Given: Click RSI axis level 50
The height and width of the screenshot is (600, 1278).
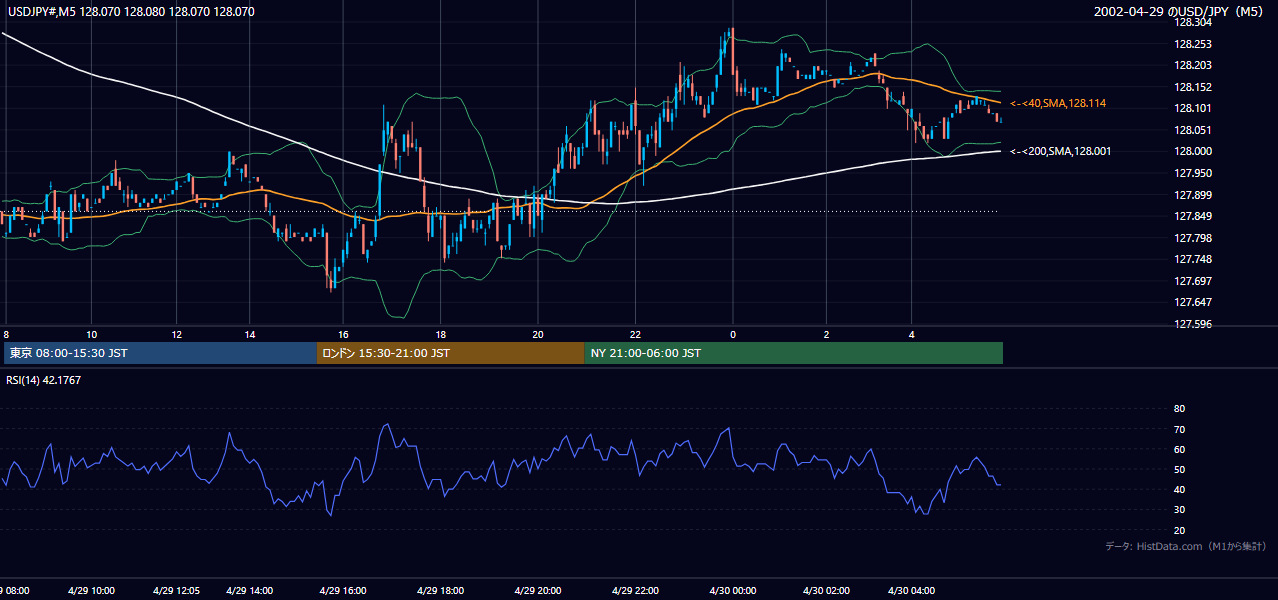Looking at the screenshot, I should [1179, 469].
